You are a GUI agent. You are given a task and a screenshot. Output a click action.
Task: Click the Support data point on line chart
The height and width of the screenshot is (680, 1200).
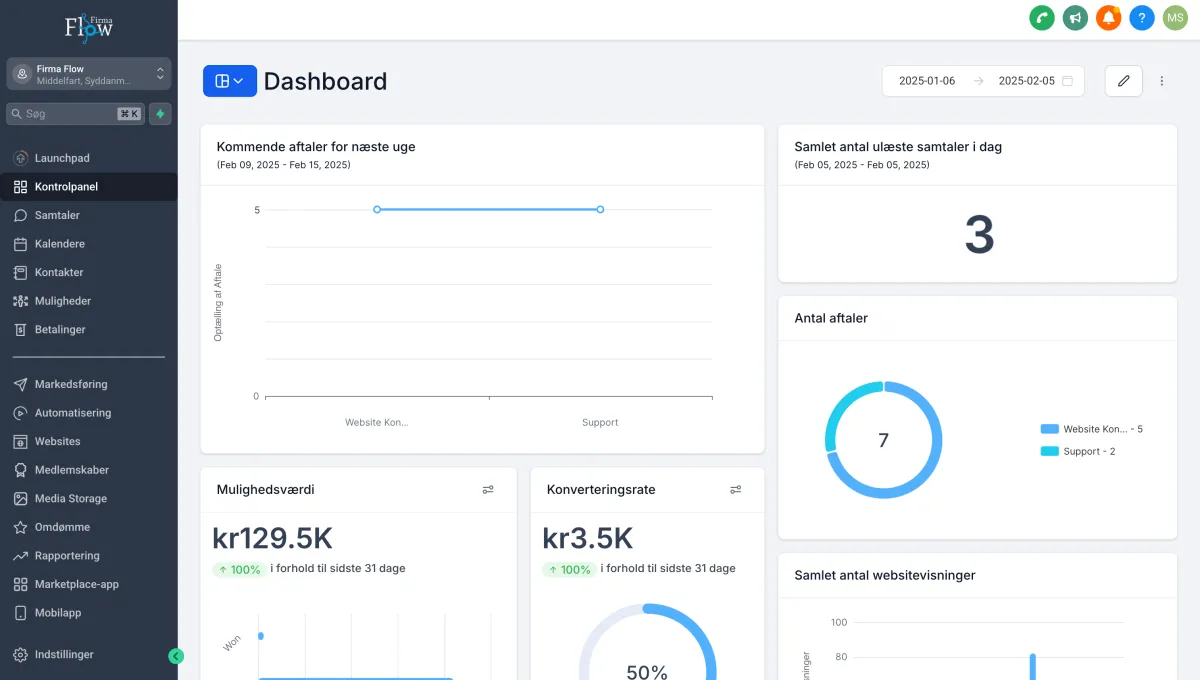pyautogui.click(x=600, y=209)
